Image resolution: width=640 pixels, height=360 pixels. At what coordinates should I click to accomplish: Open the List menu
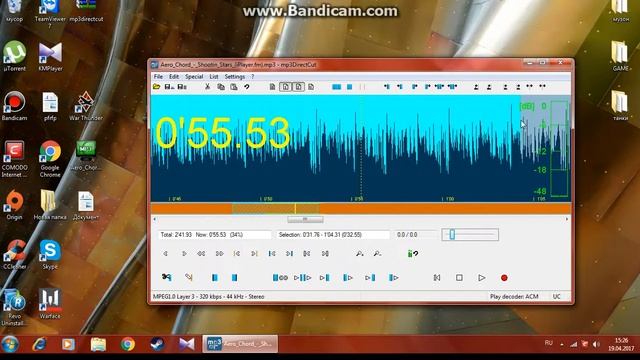point(213,76)
